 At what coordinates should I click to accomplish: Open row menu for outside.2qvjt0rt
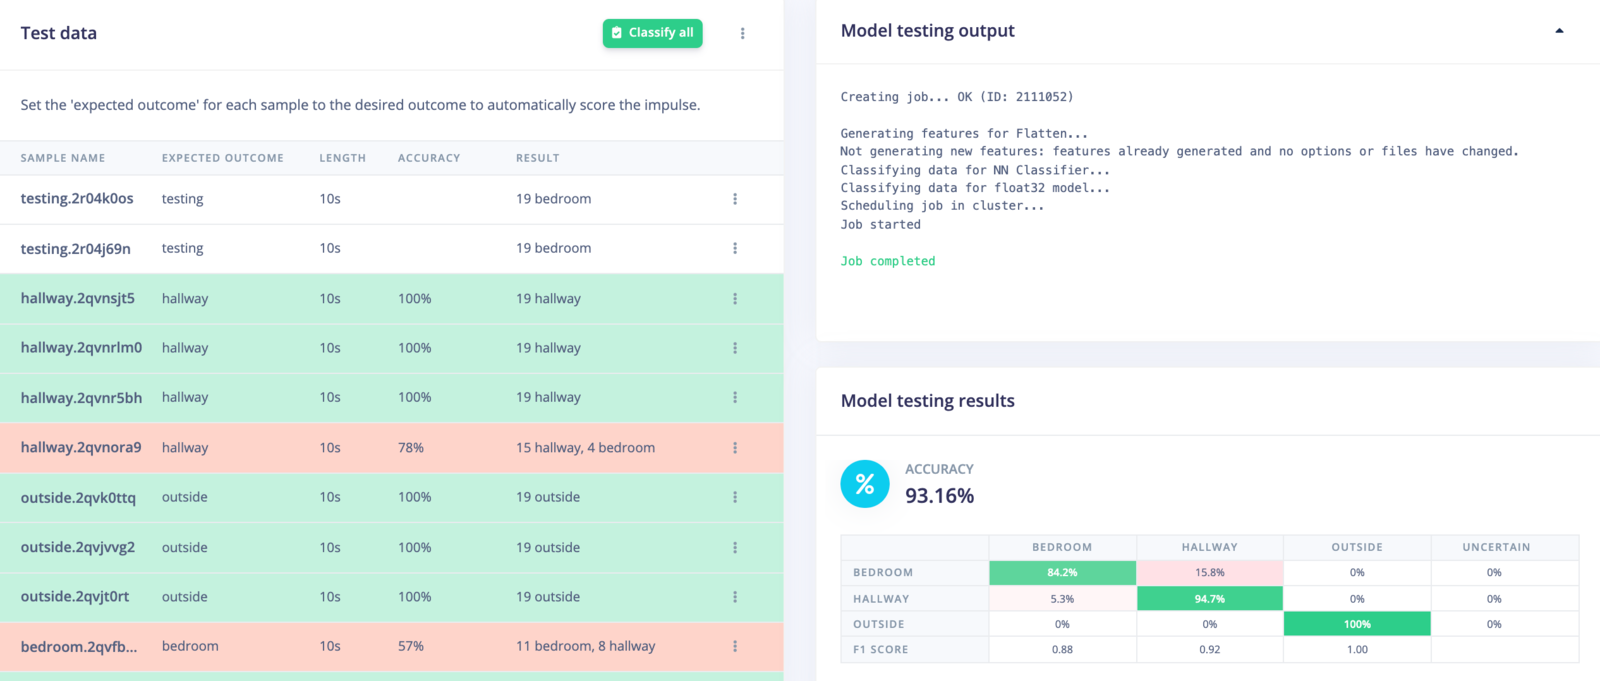(x=735, y=597)
